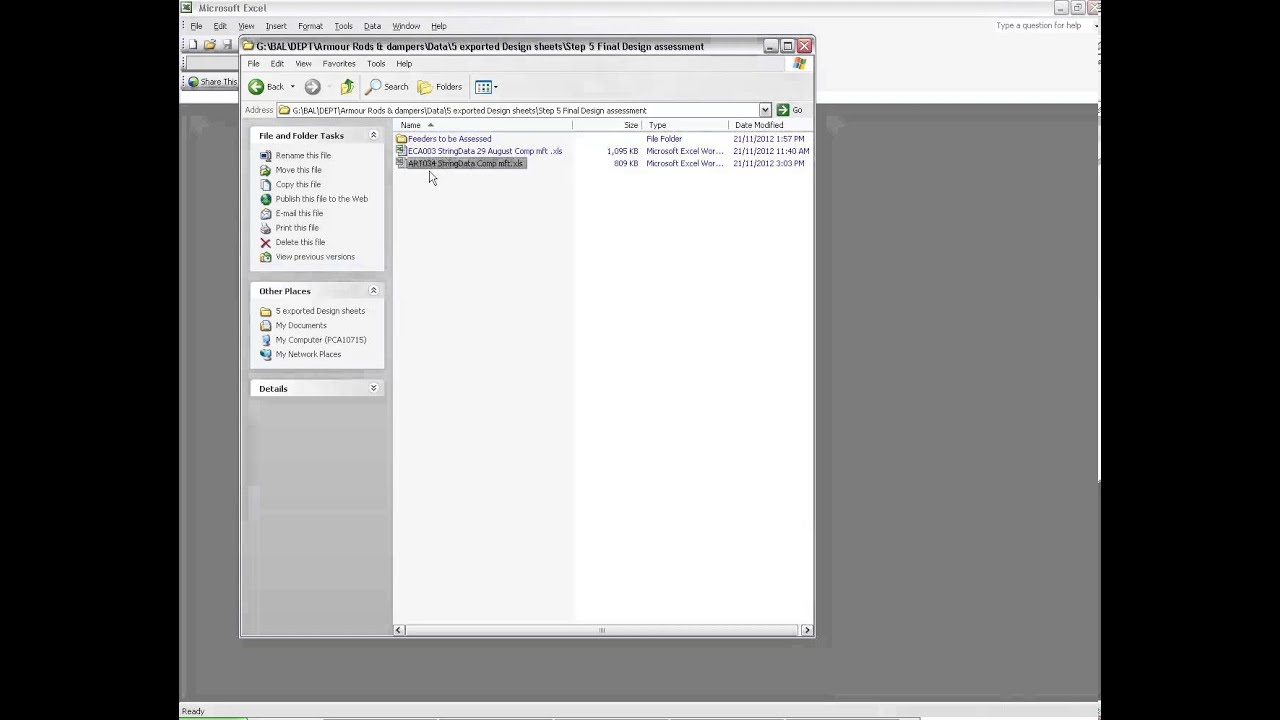Click the scroll right arrow of file list
The height and width of the screenshot is (720, 1280).
tap(807, 630)
